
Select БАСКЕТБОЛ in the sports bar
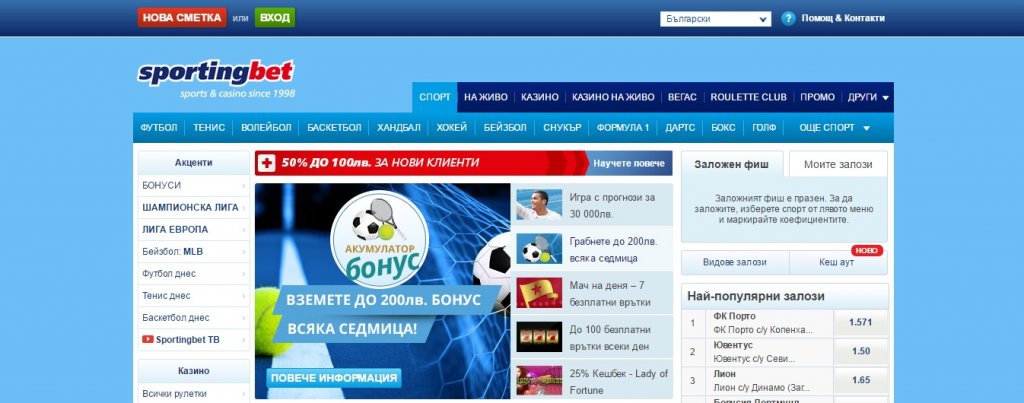[x=334, y=128]
